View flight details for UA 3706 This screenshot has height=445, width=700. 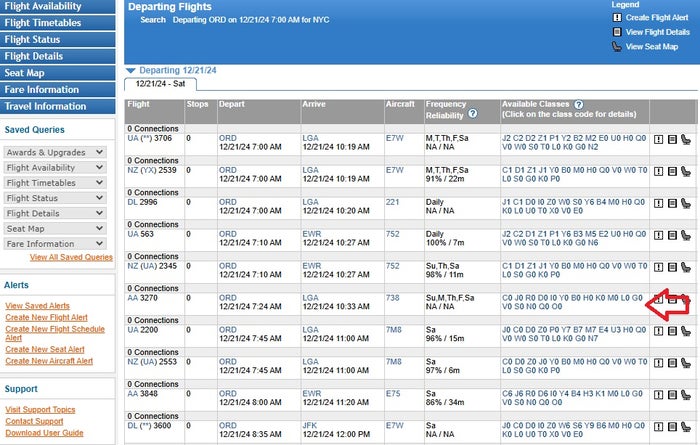[x=672, y=140]
